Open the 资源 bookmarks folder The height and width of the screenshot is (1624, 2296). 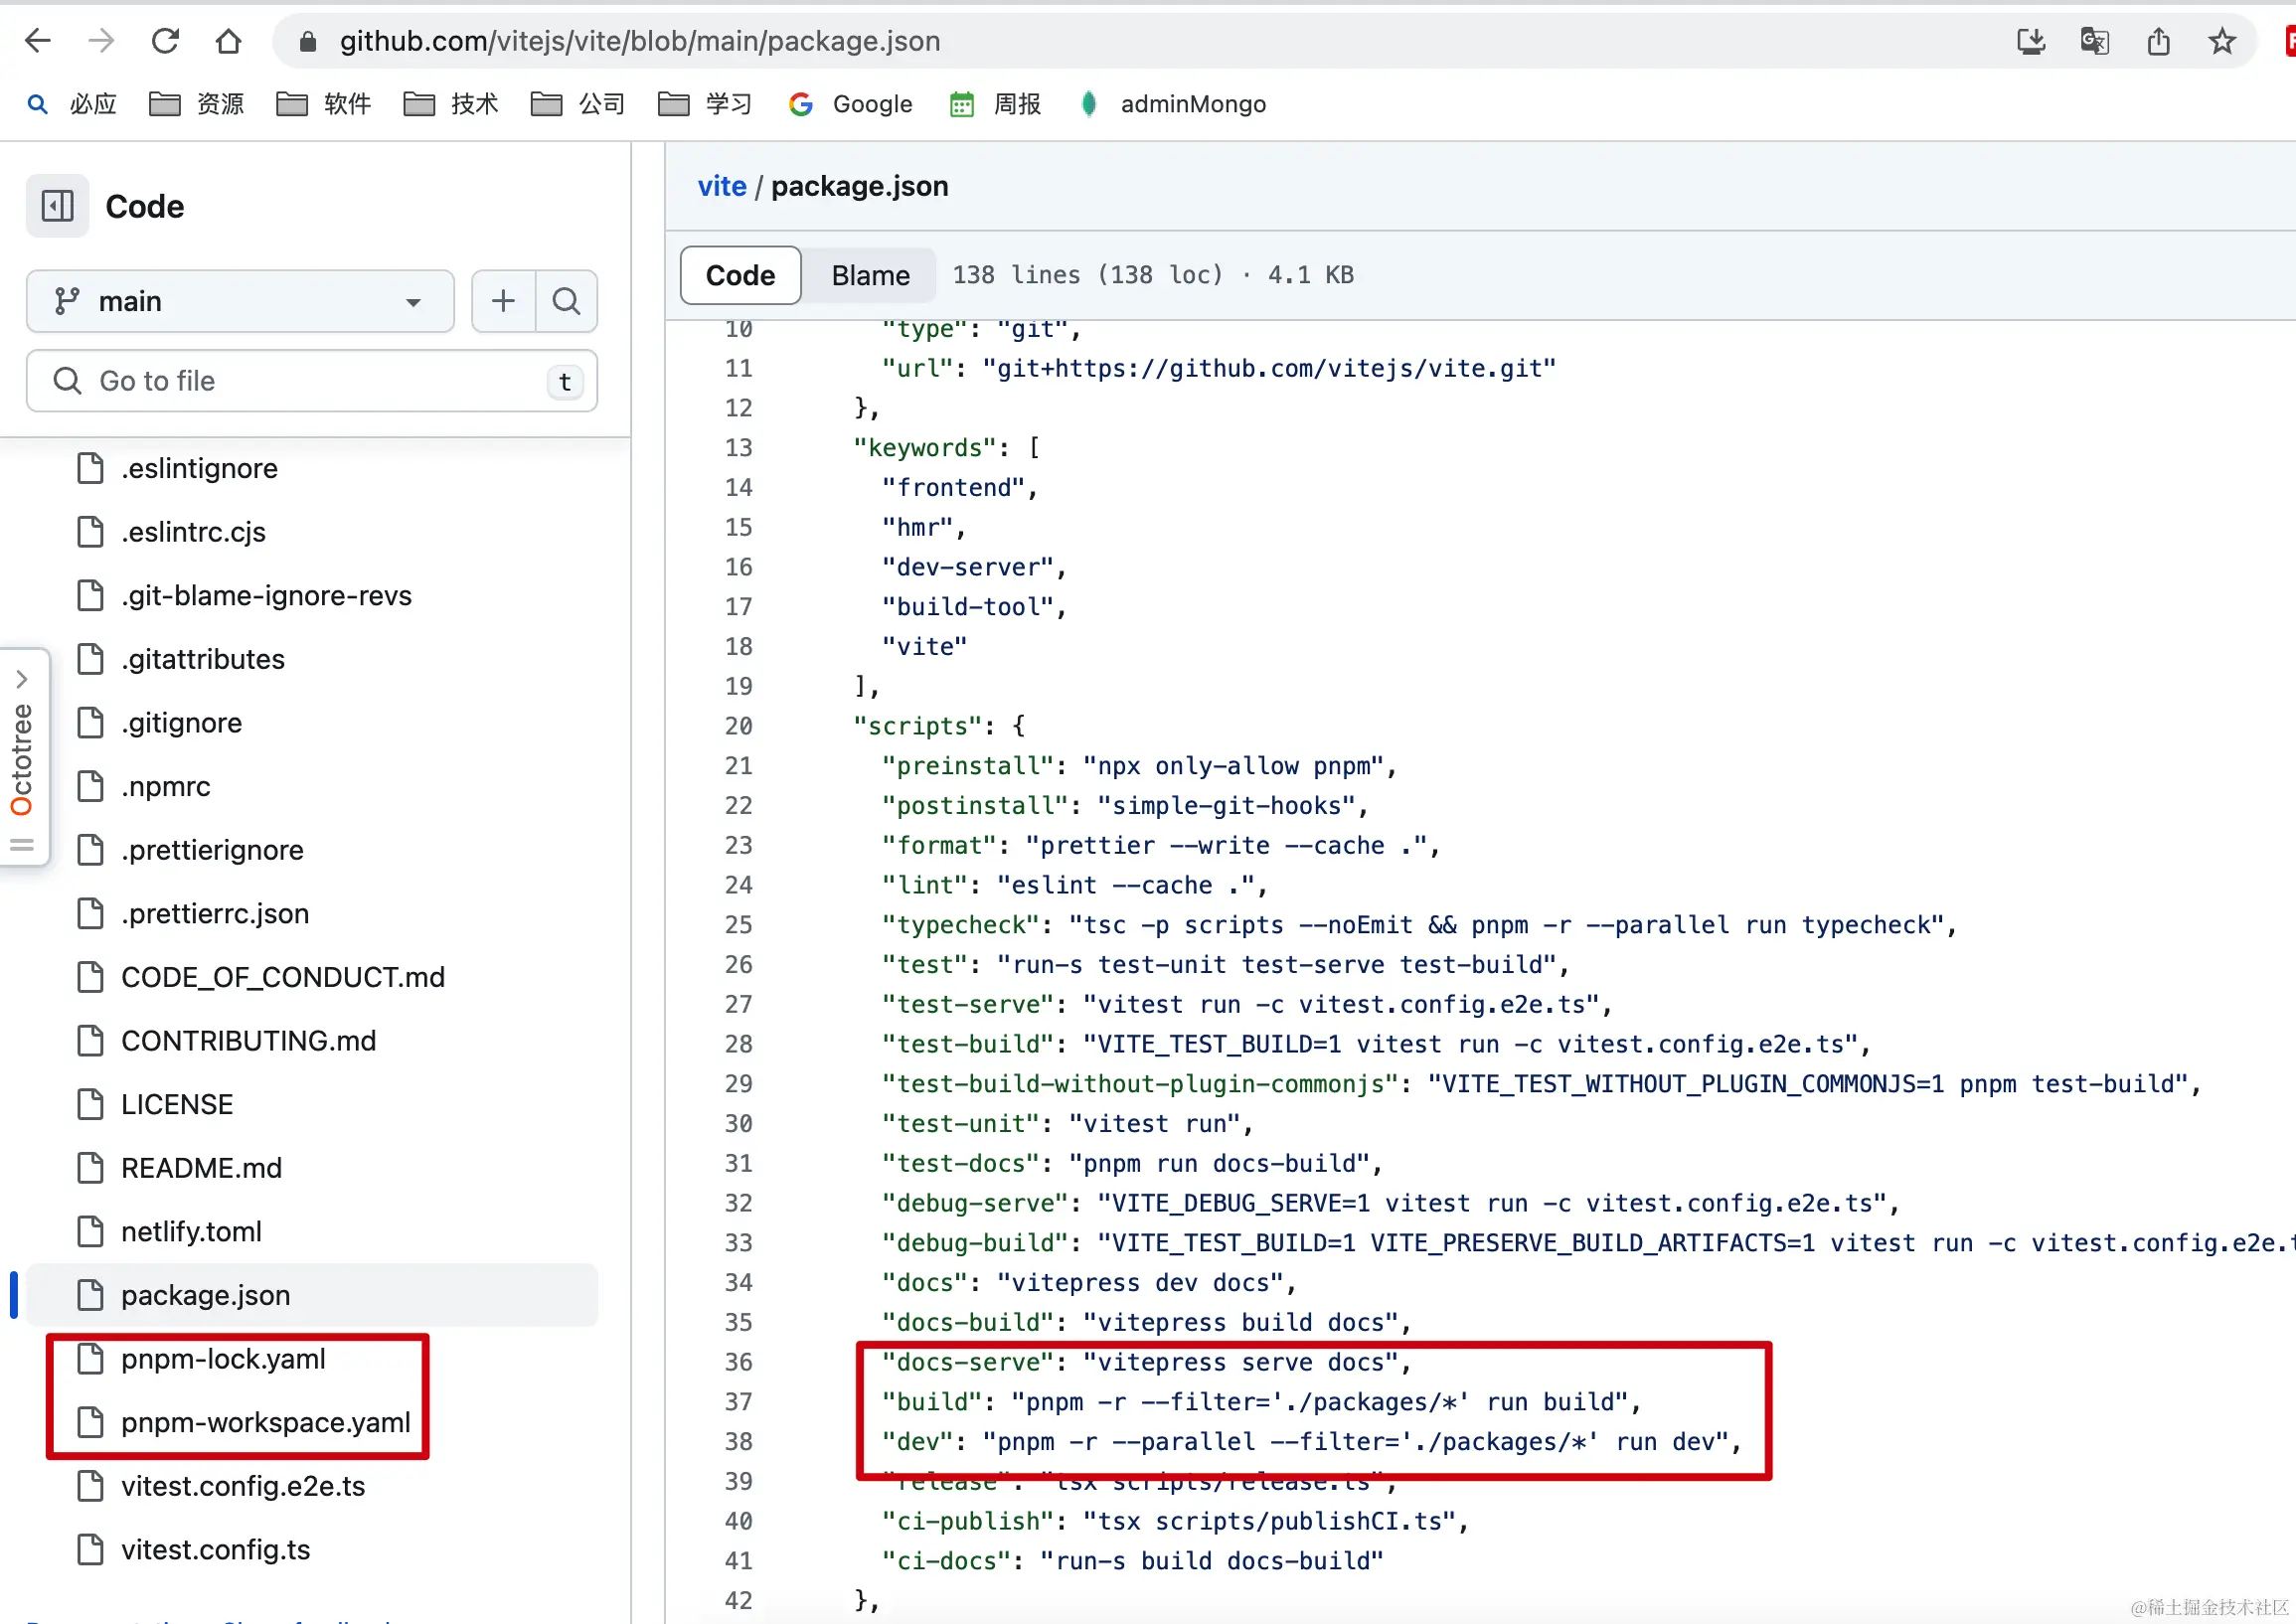click(x=197, y=104)
